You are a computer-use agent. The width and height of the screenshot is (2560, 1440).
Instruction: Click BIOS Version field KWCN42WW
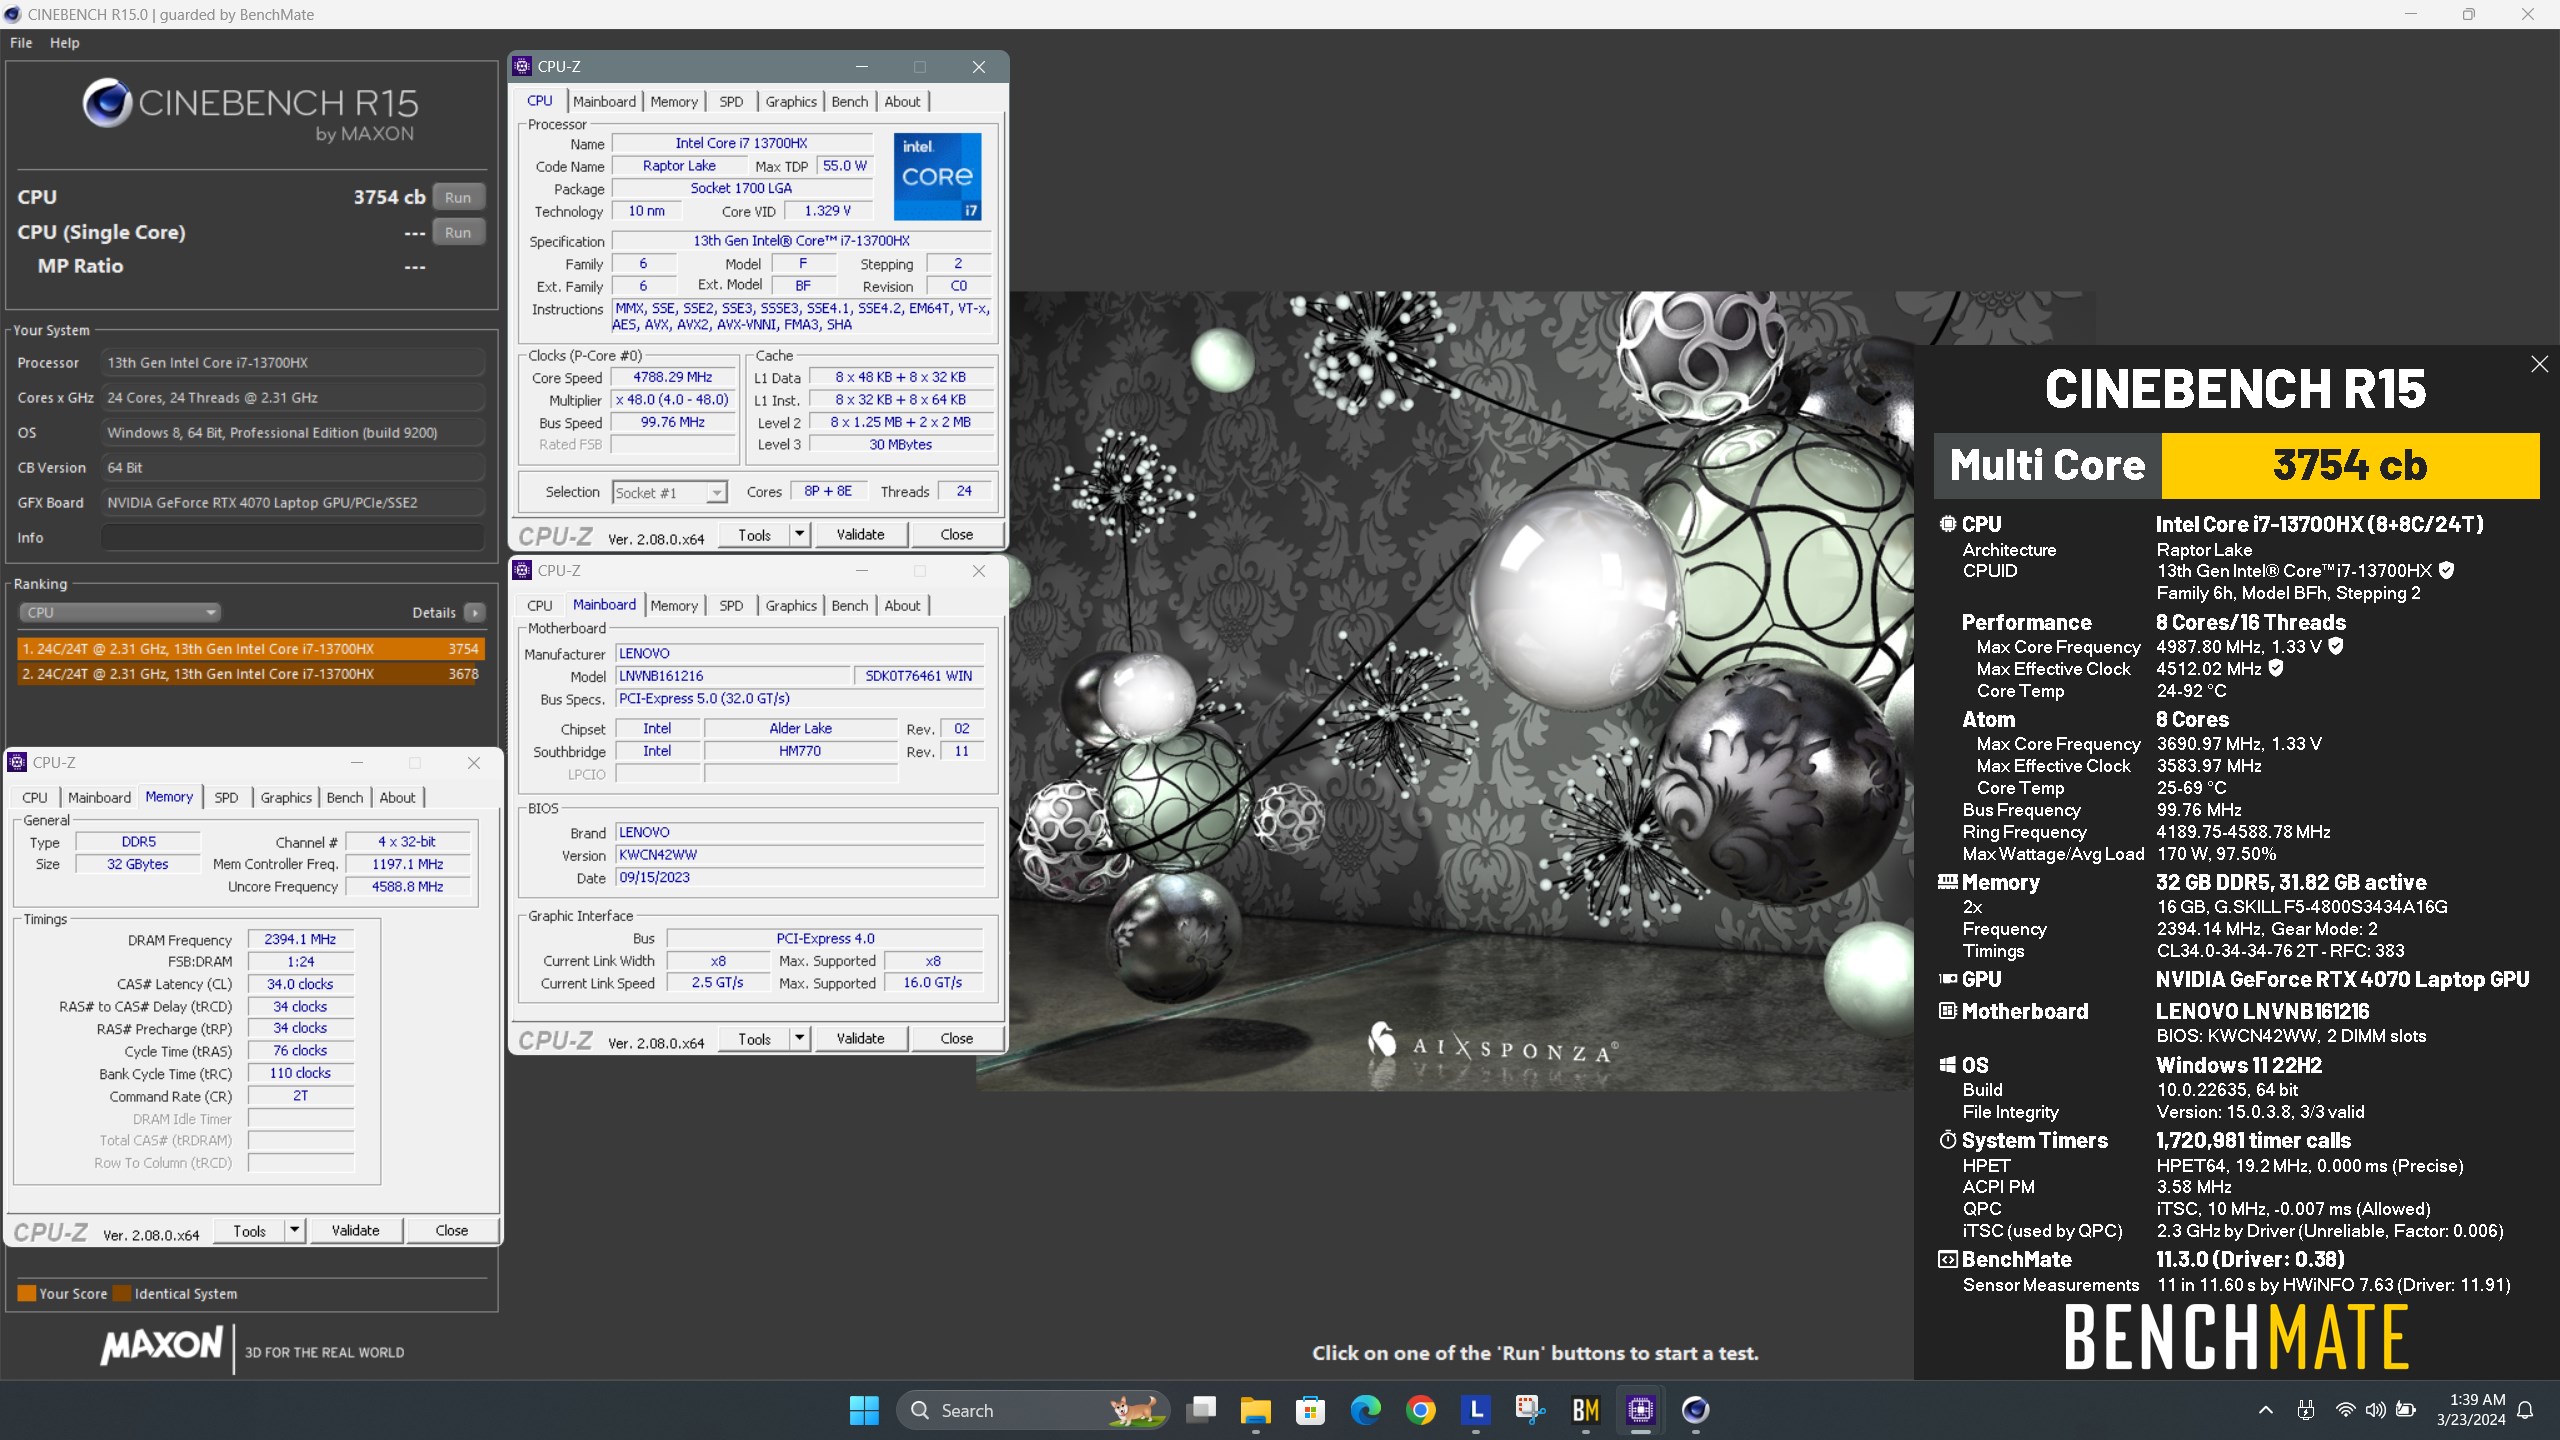799,855
